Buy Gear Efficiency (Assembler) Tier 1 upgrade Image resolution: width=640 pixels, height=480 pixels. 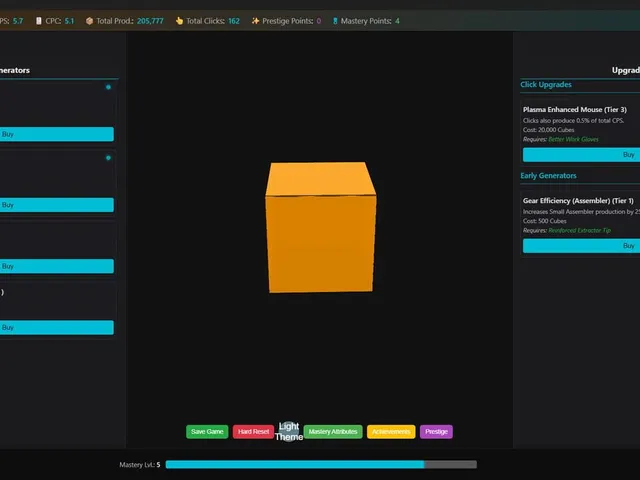click(581, 246)
